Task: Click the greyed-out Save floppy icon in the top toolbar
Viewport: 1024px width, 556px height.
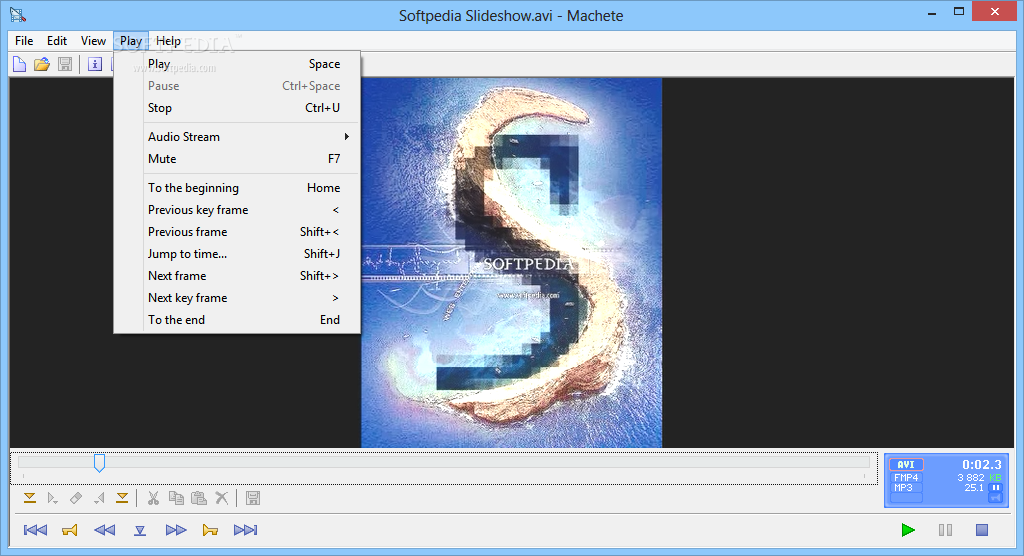Action: click(x=65, y=64)
